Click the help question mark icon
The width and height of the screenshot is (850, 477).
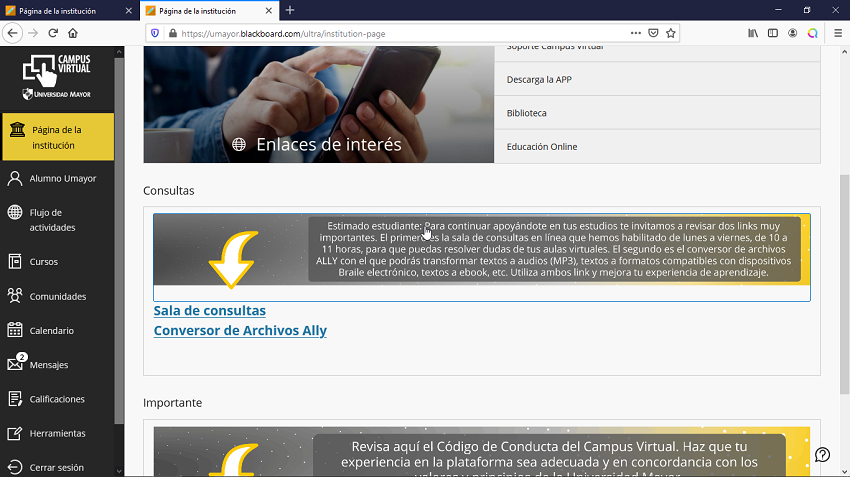pos(822,455)
